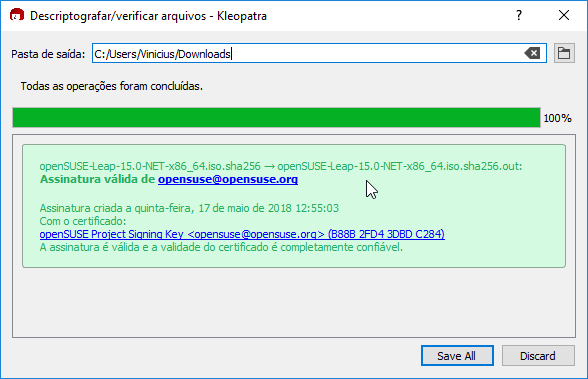588x379 pixels.
Task: Click the openSUSE-Leap-15.0-NET-x86_64.iso.sha256 file name line
Action: pos(281,166)
